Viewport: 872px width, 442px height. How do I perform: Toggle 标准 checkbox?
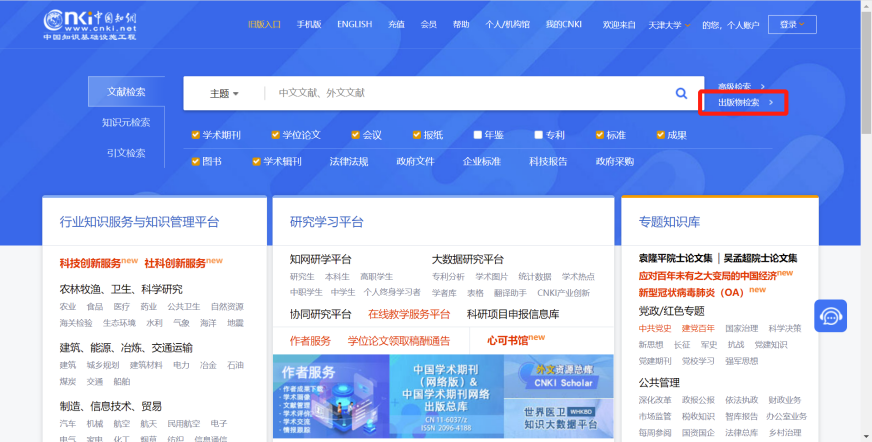[600, 135]
